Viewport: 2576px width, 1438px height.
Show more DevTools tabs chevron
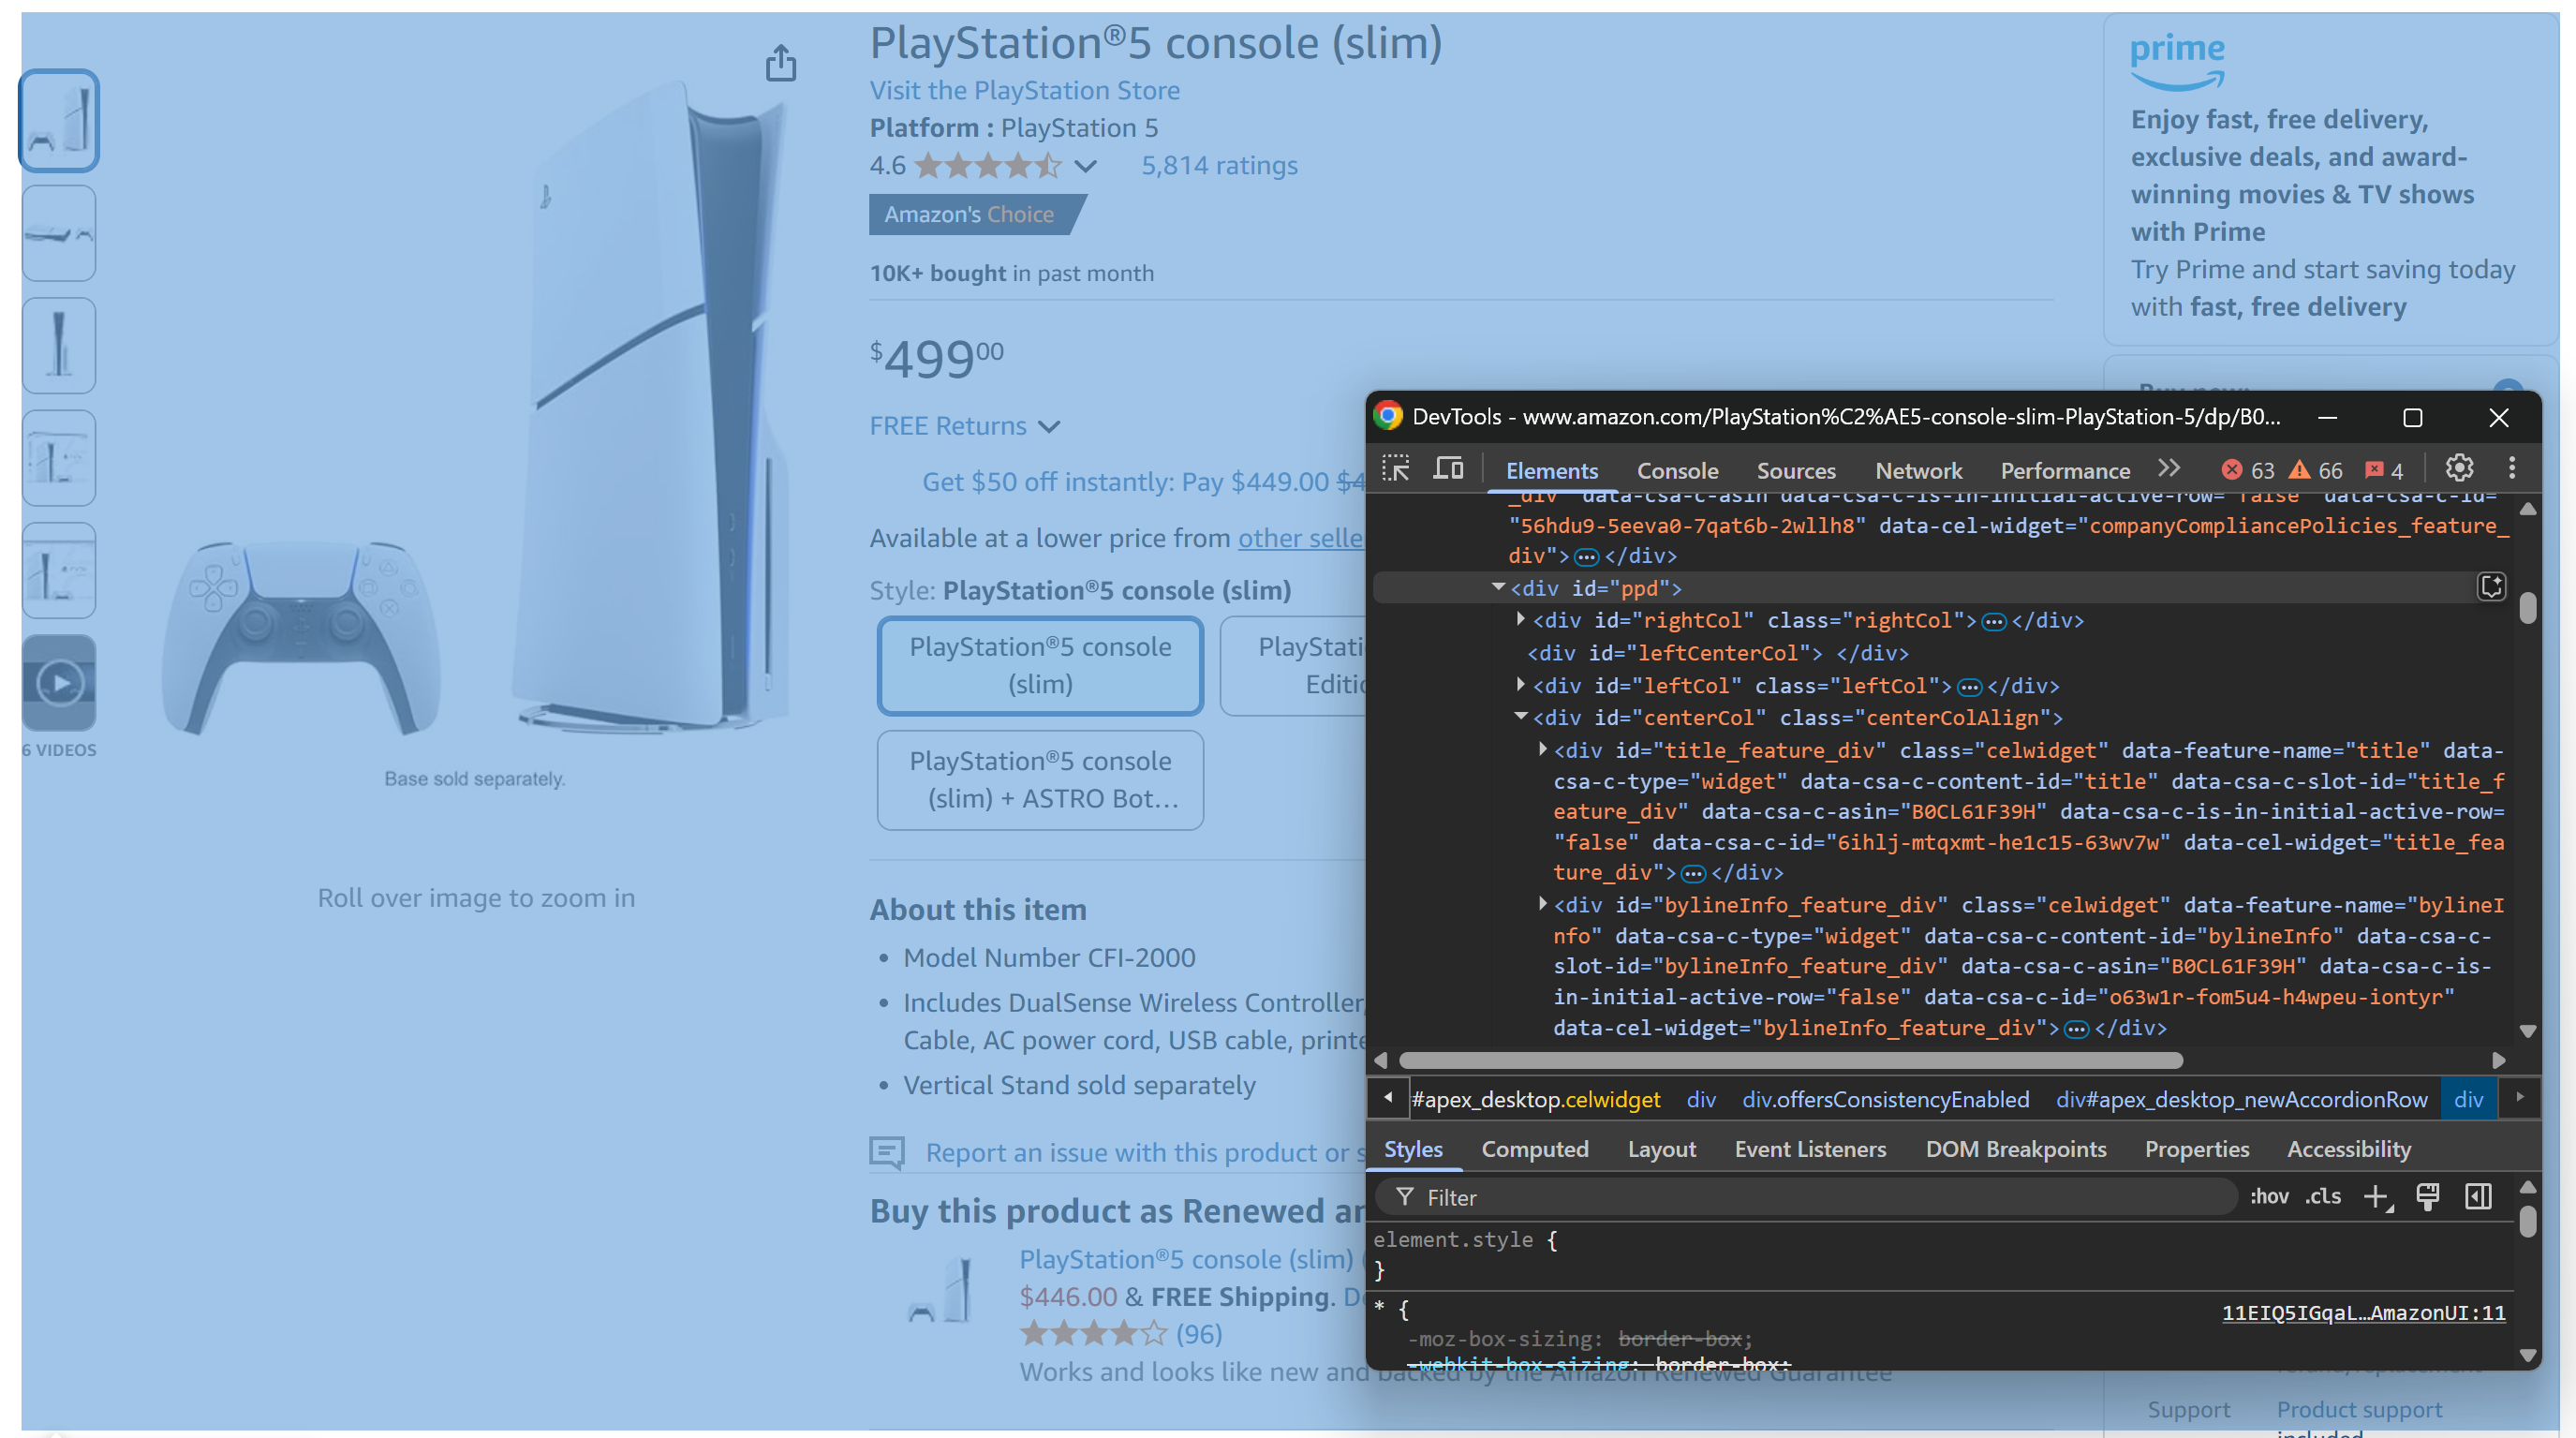click(x=2168, y=468)
